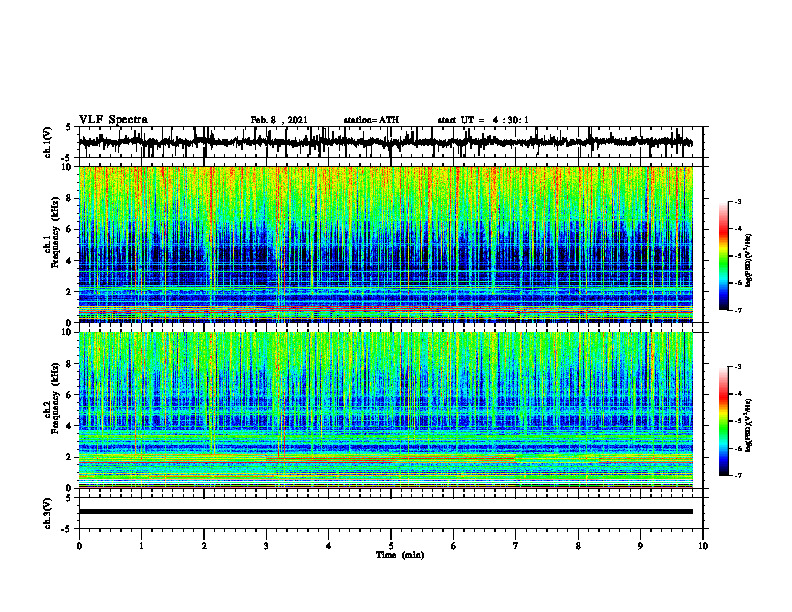This screenshot has width=792, height=612.
Task: Click tick label "4" on the Time axis
Action: pyautogui.click(x=328, y=546)
